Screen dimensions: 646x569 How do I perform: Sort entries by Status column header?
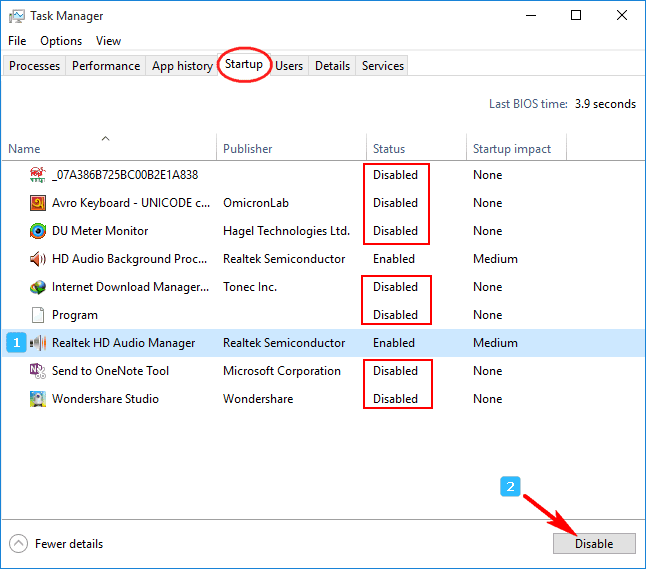point(389,149)
